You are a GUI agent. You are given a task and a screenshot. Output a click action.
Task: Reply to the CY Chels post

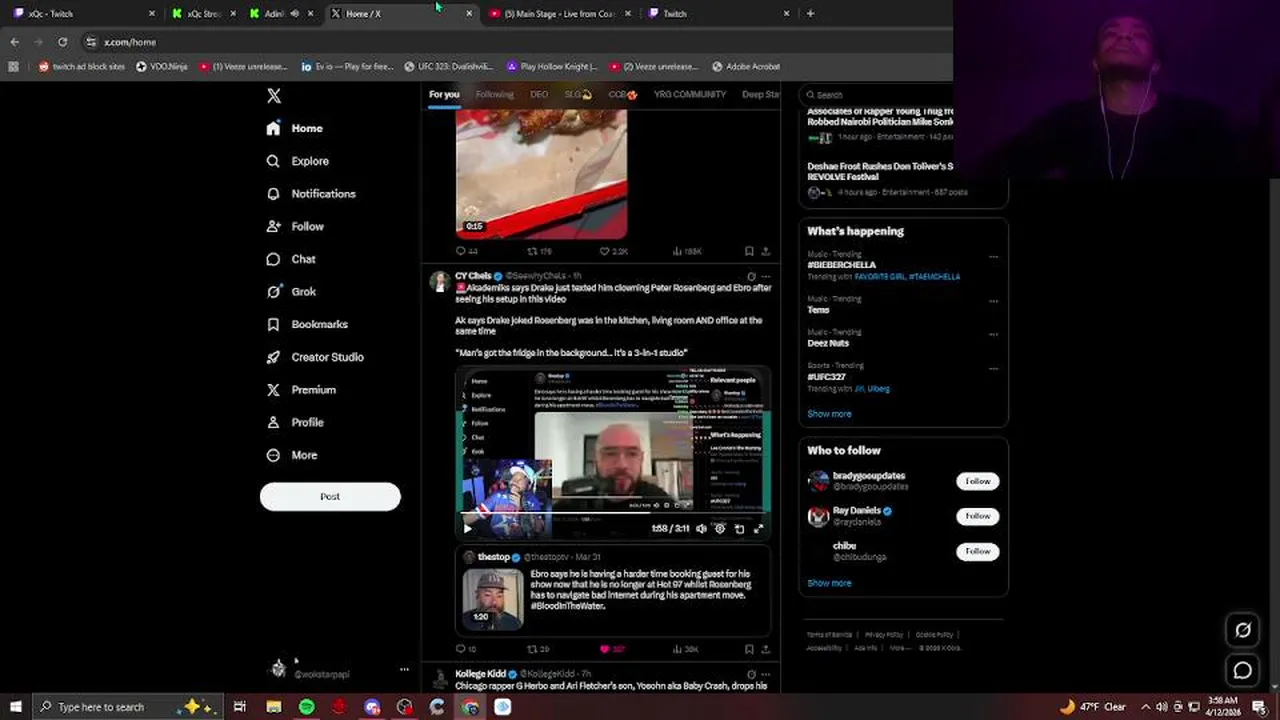pos(461,649)
